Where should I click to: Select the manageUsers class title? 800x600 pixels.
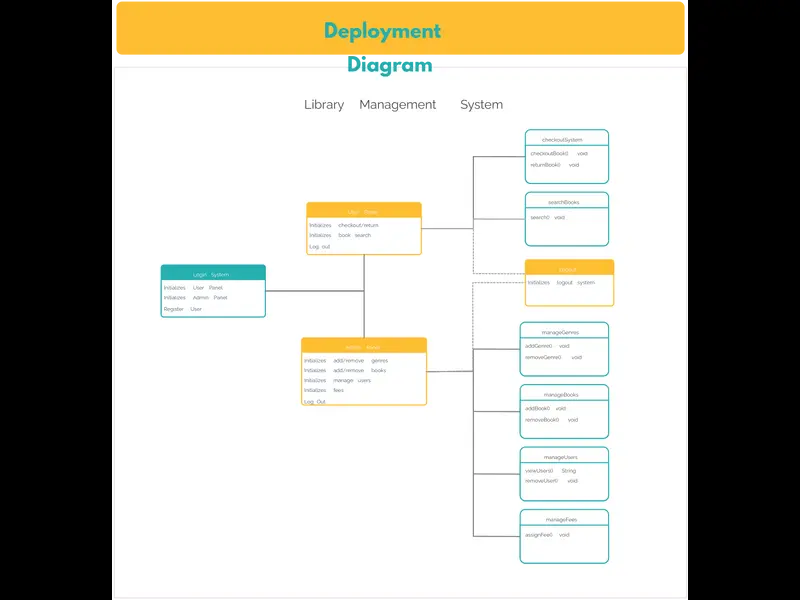(561, 458)
